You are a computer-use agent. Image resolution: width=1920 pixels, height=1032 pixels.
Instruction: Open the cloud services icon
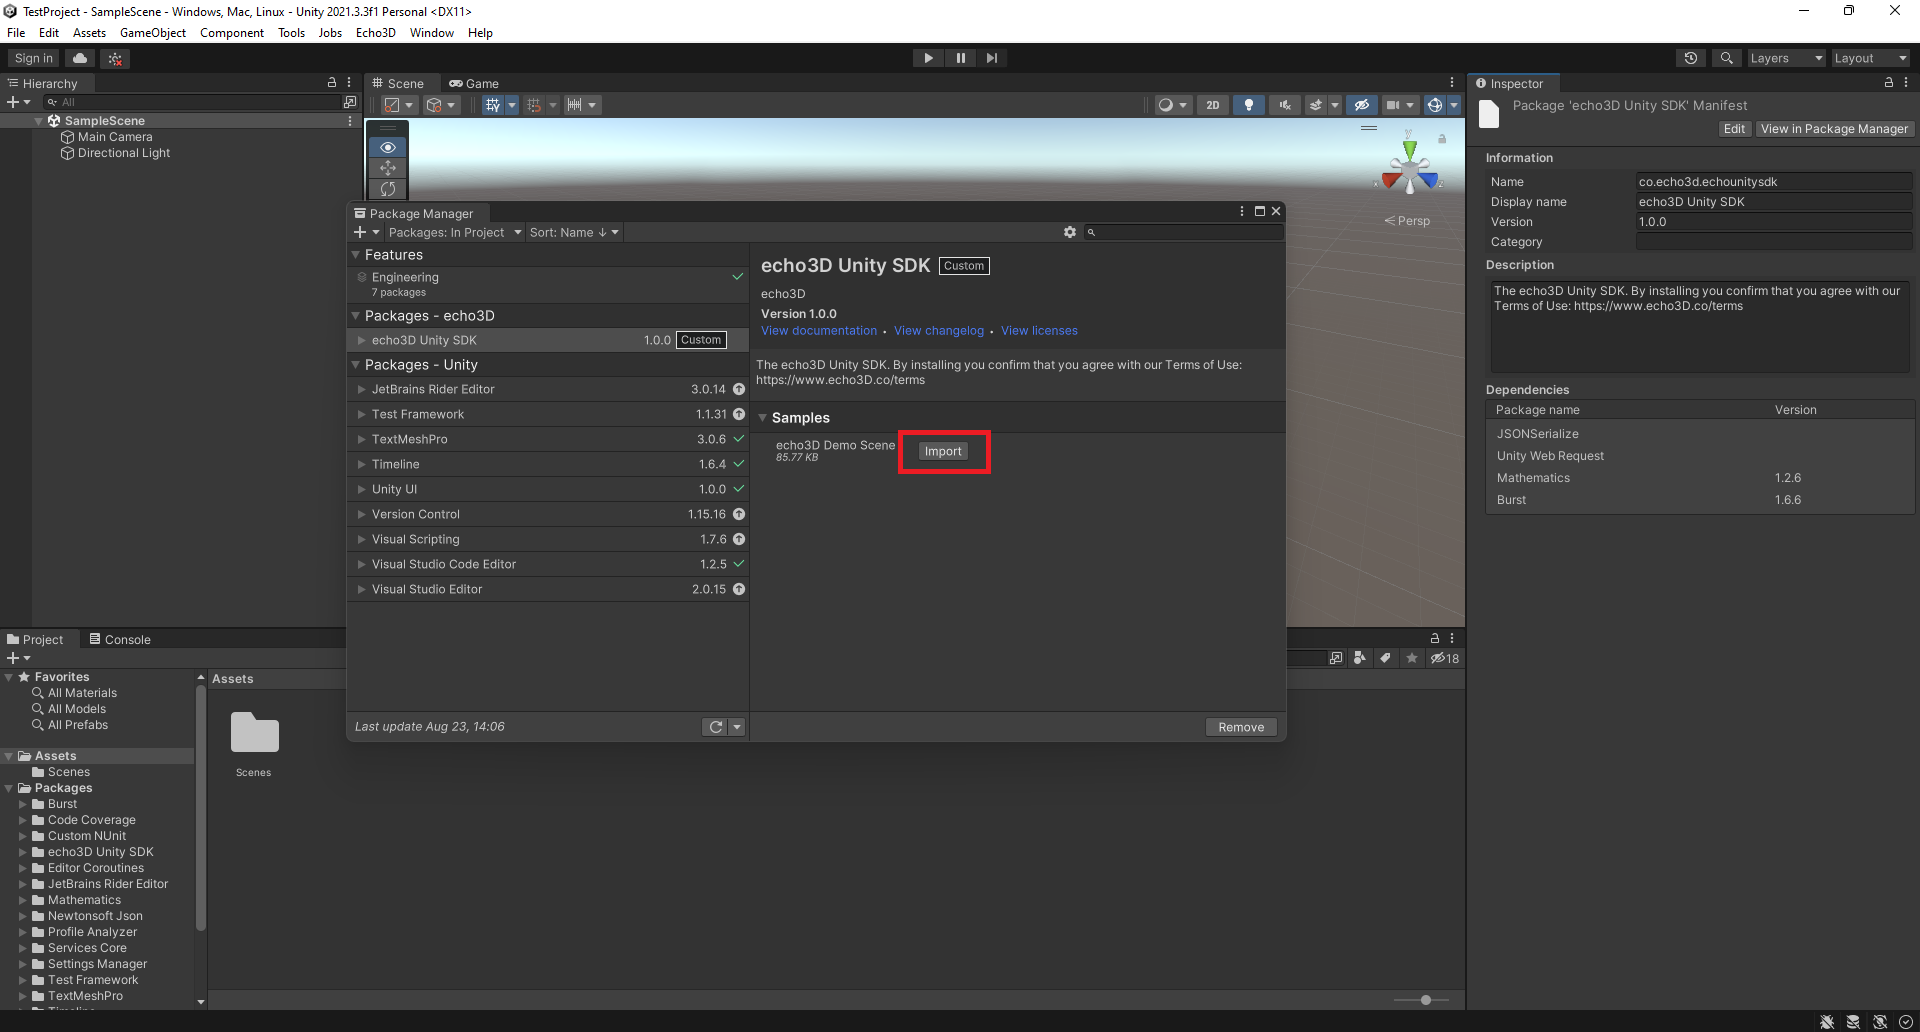81,58
